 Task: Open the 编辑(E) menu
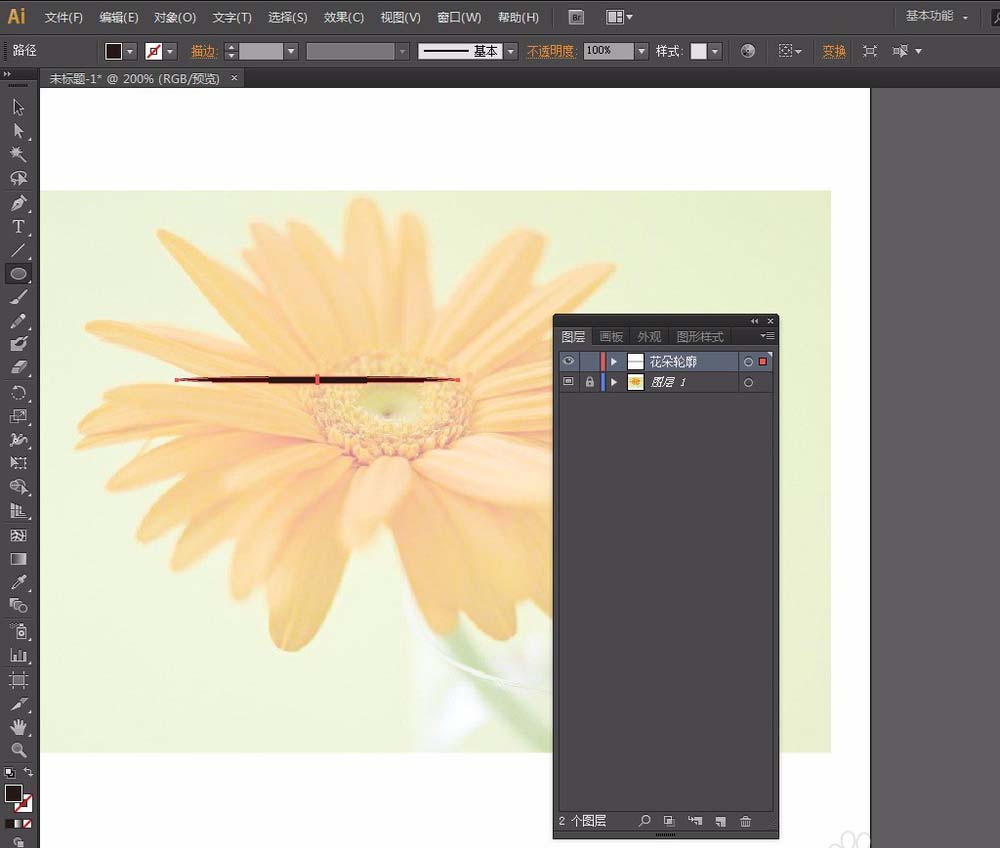click(x=119, y=17)
